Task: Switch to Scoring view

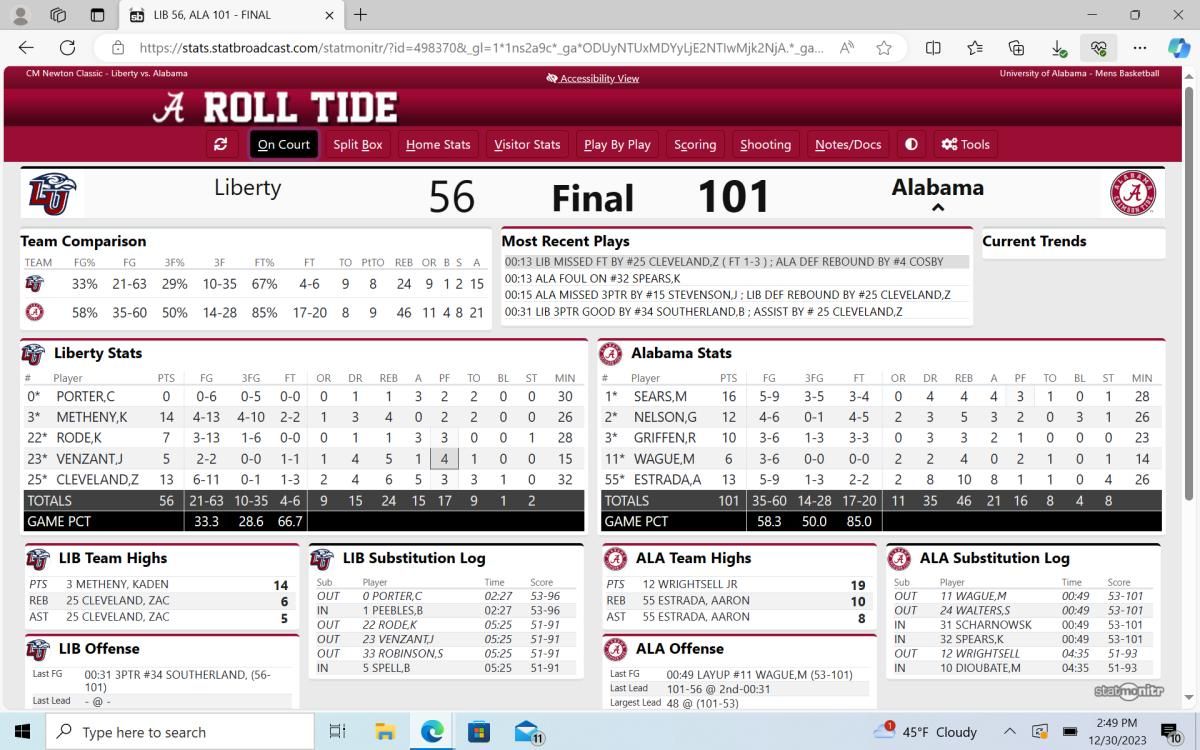Action: pos(695,144)
